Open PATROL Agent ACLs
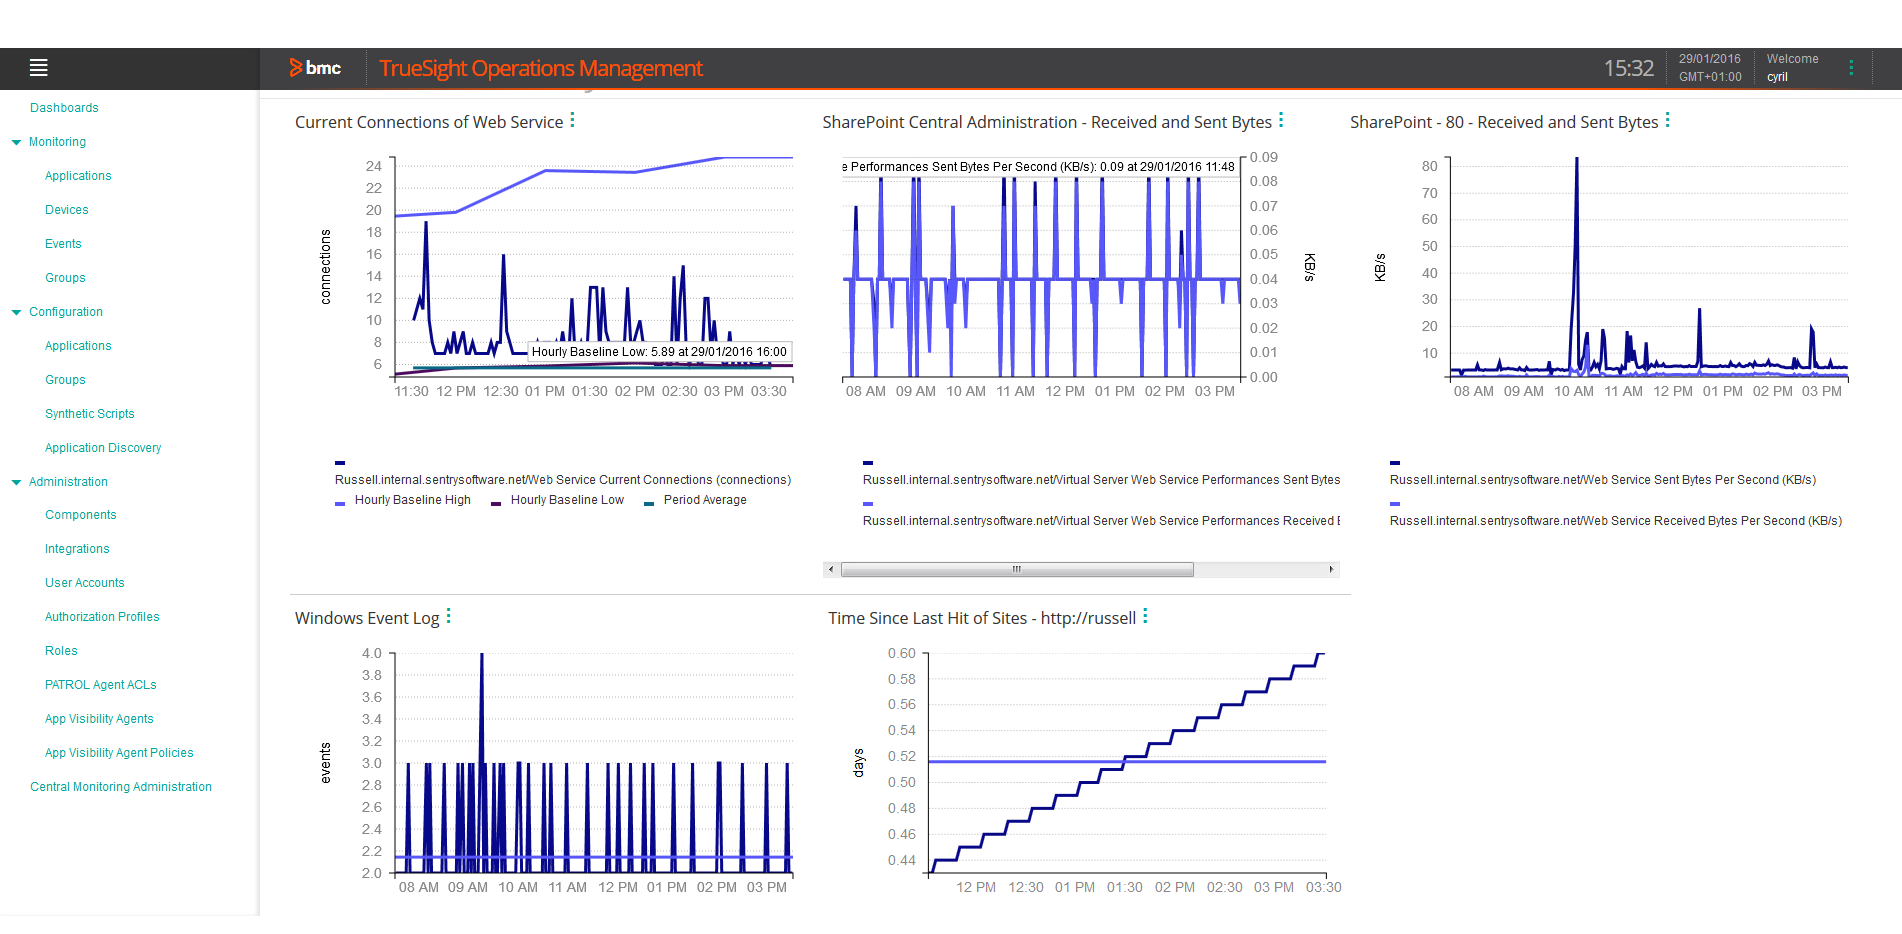The image size is (1902, 934). click(101, 685)
